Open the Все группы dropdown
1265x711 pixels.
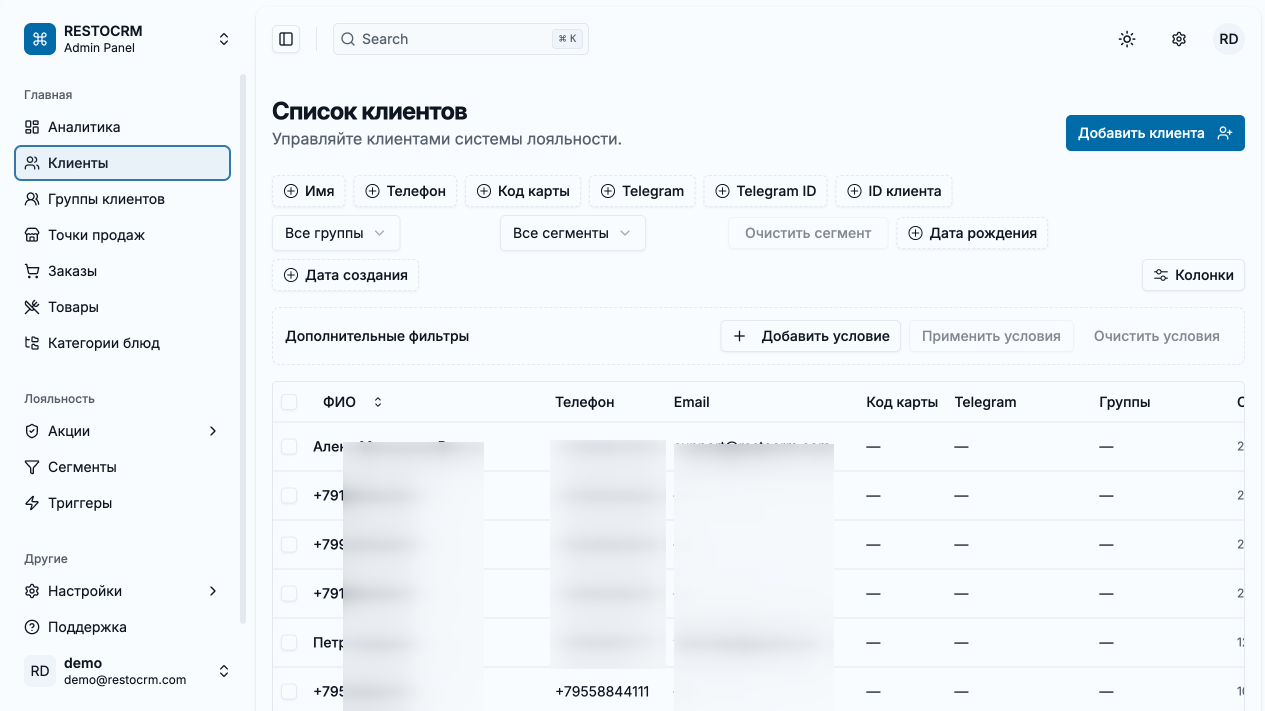click(x=336, y=233)
